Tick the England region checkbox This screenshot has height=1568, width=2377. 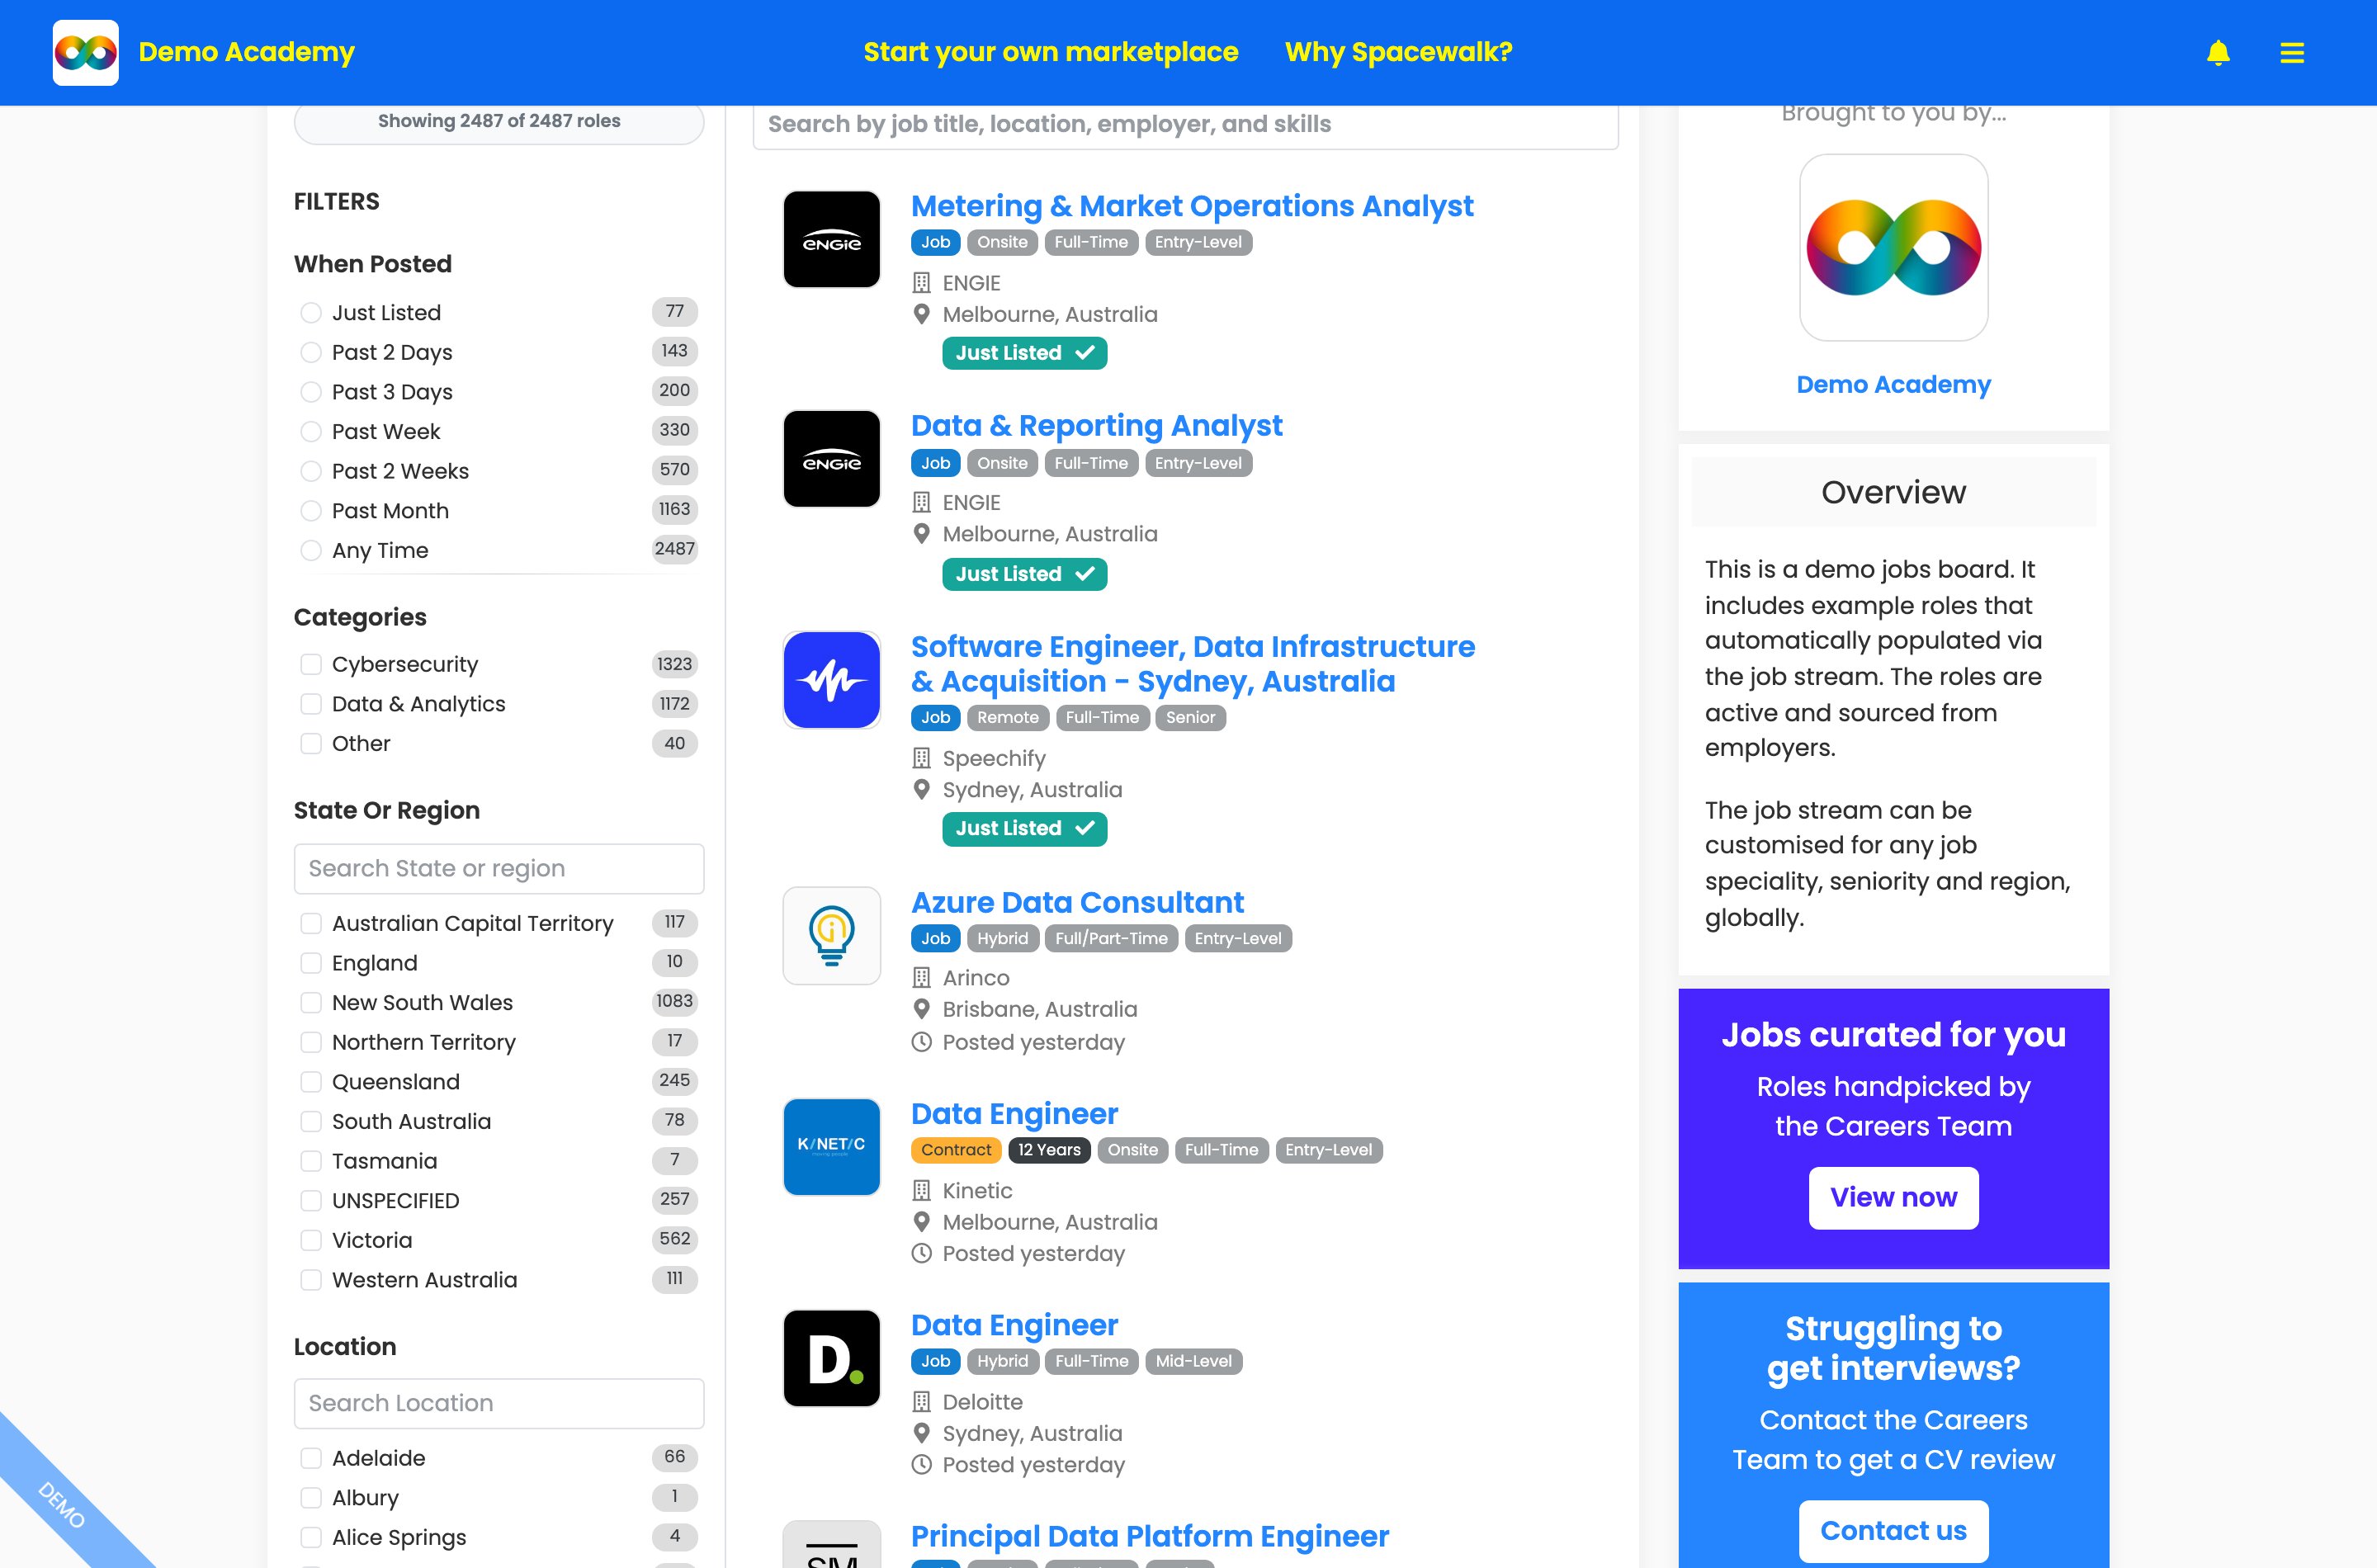click(x=311, y=963)
